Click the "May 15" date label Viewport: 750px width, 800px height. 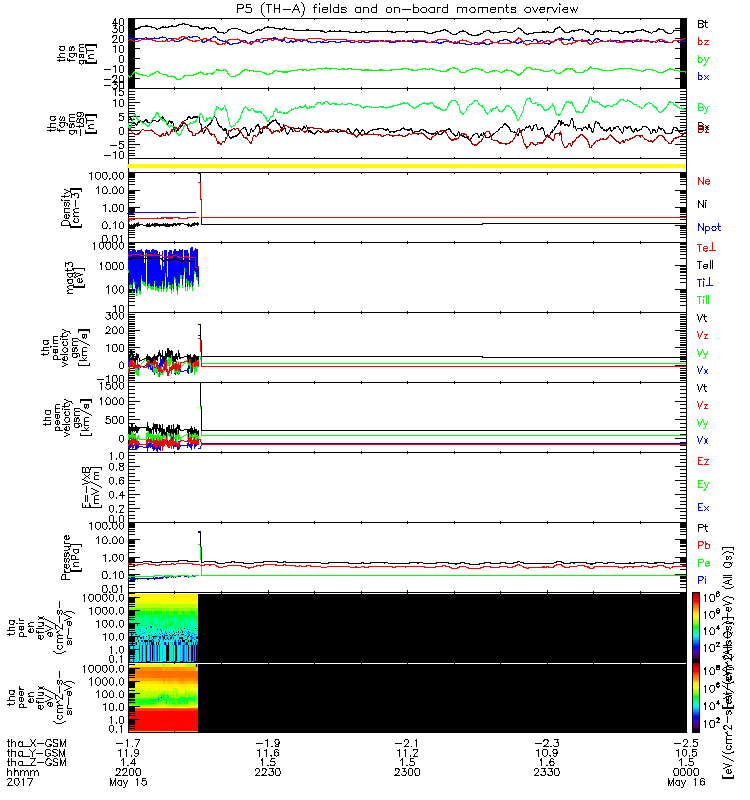pos(128,782)
